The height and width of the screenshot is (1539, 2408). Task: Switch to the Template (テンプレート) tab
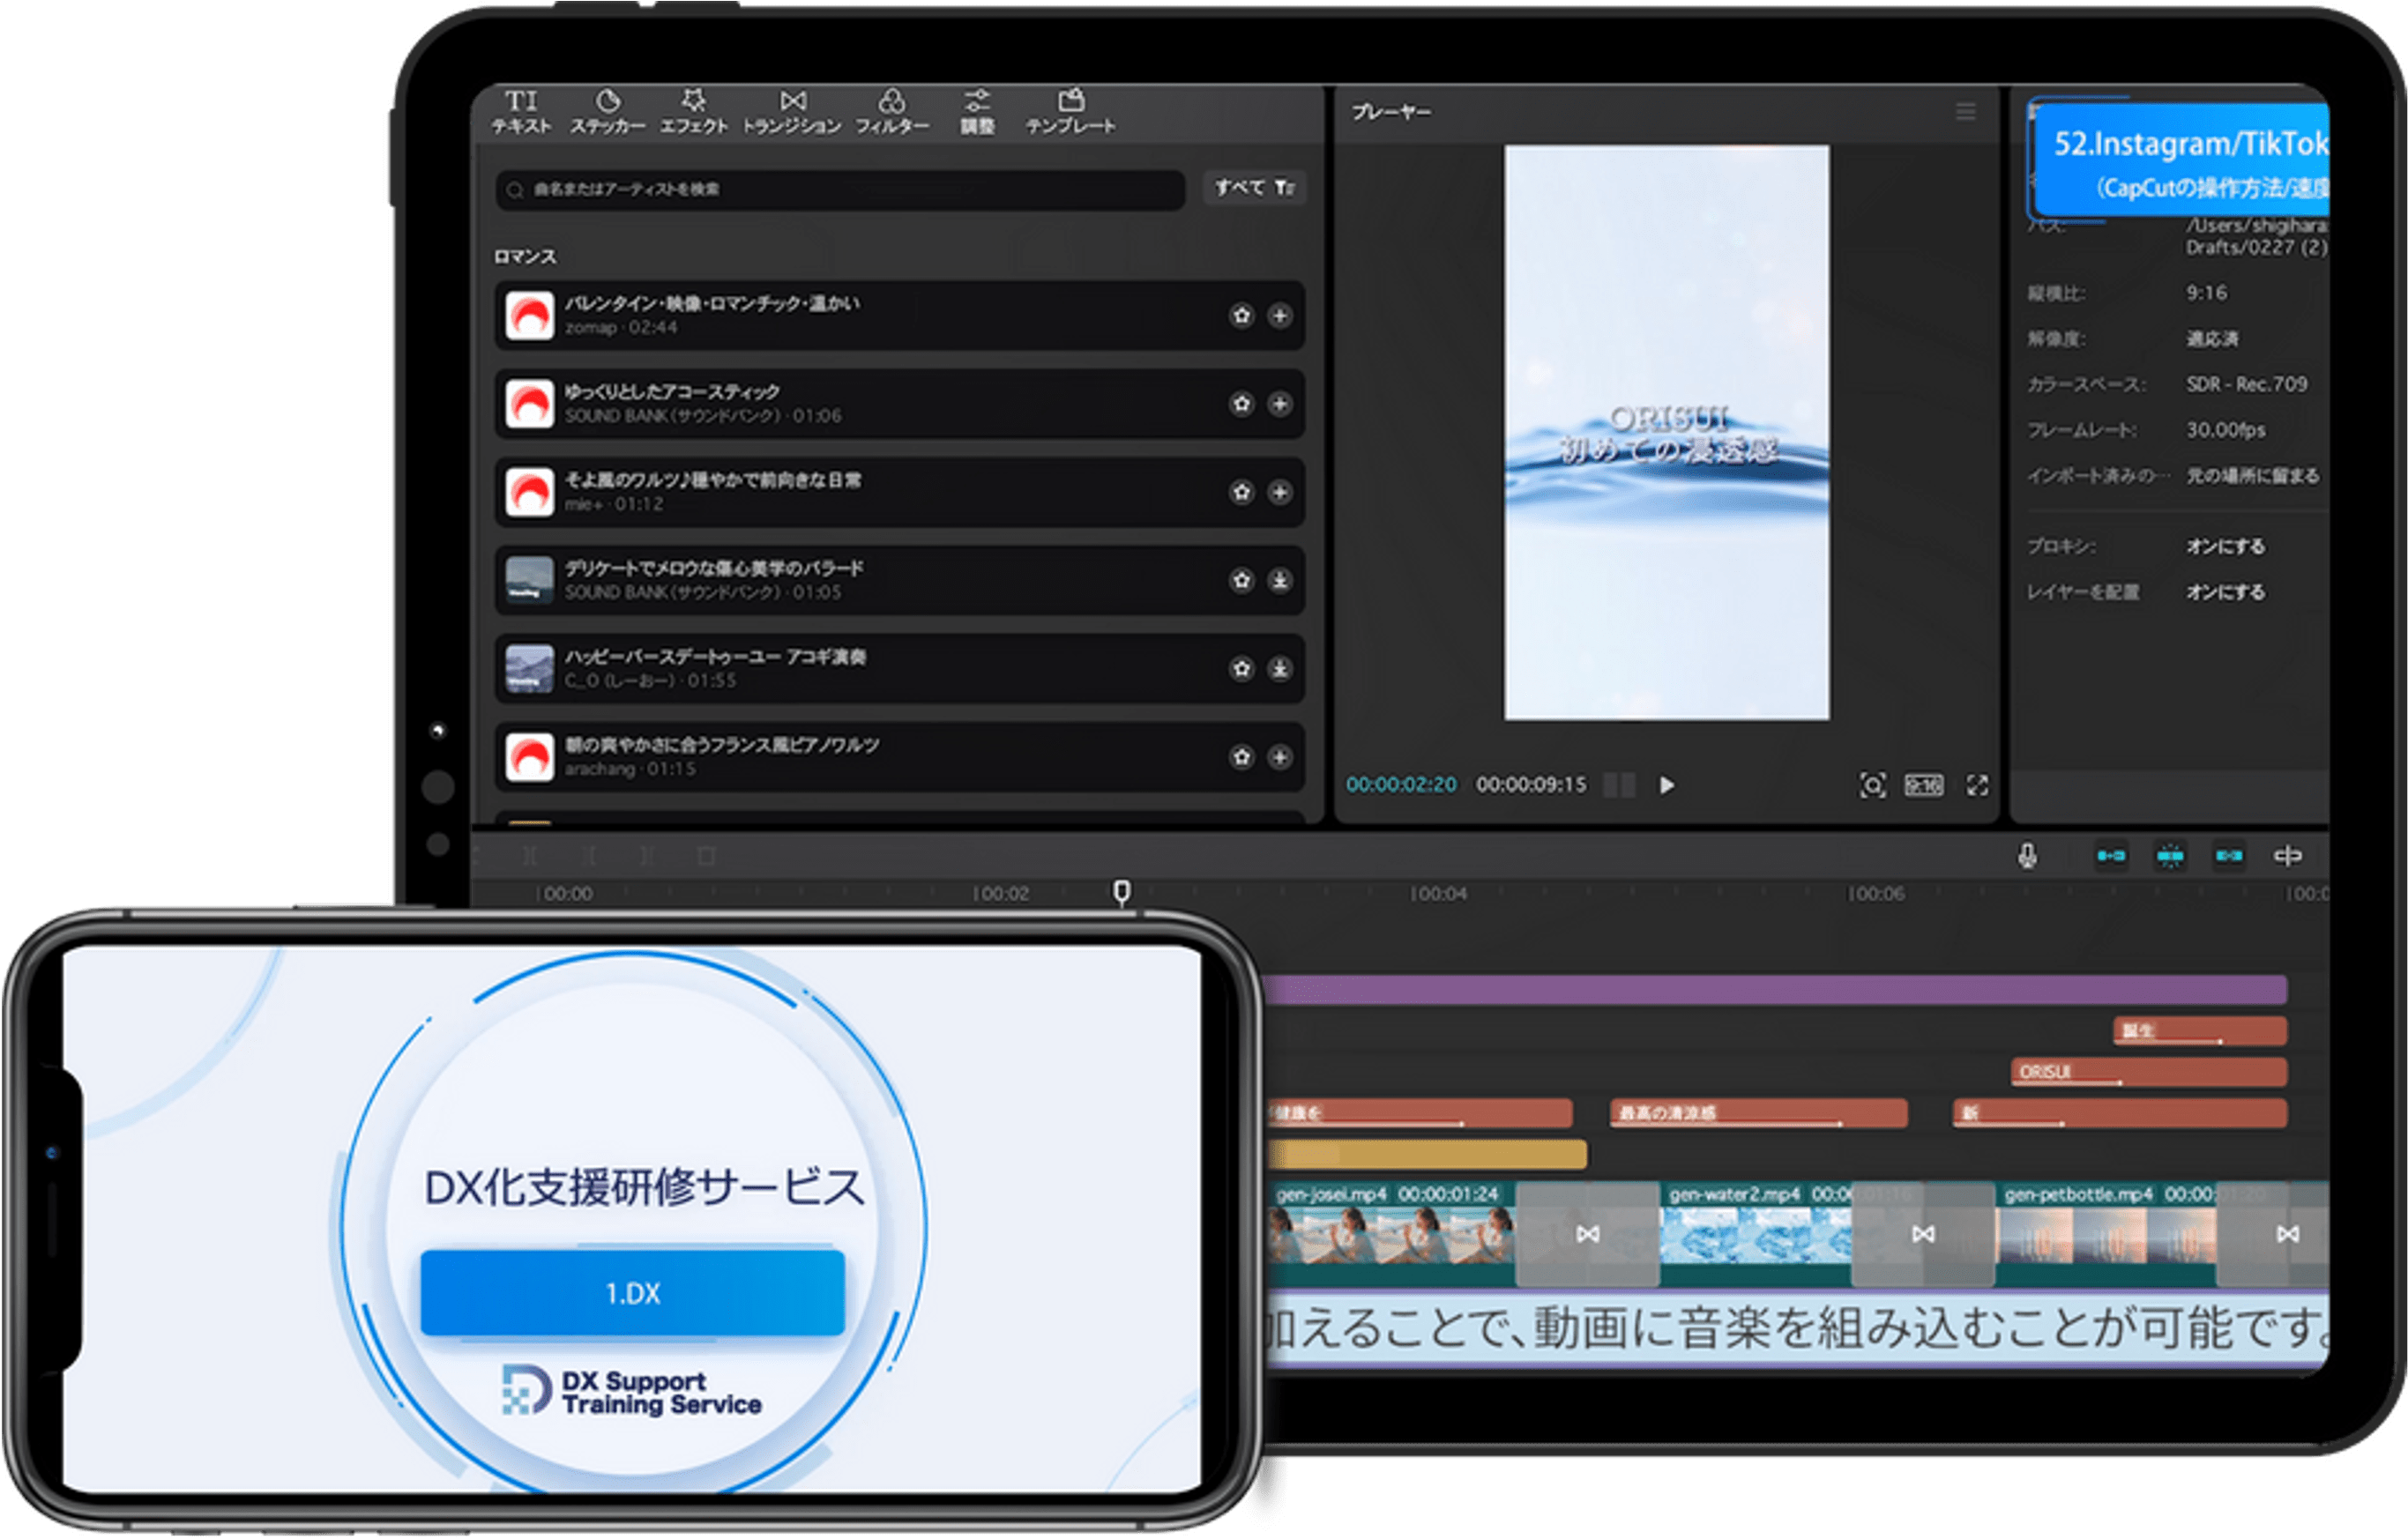pyautogui.click(x=1070, y=112)
